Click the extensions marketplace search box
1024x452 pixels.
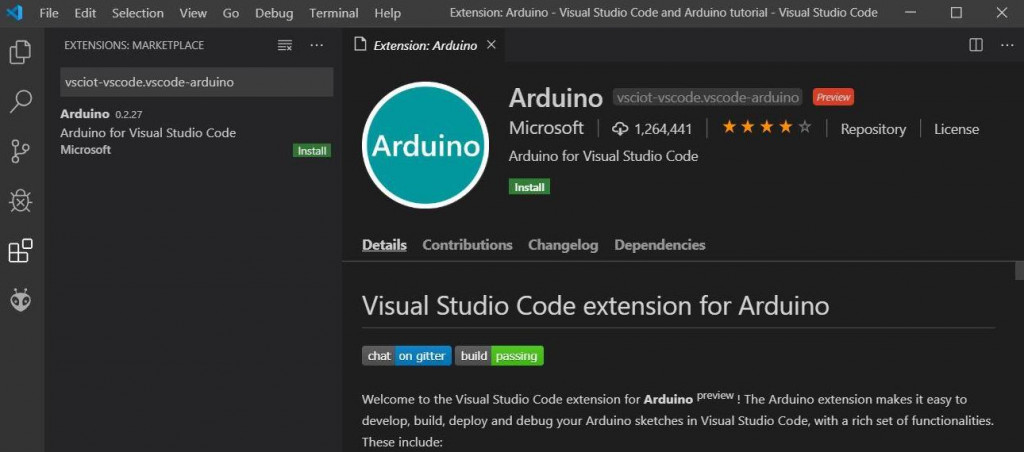point(197,82)
